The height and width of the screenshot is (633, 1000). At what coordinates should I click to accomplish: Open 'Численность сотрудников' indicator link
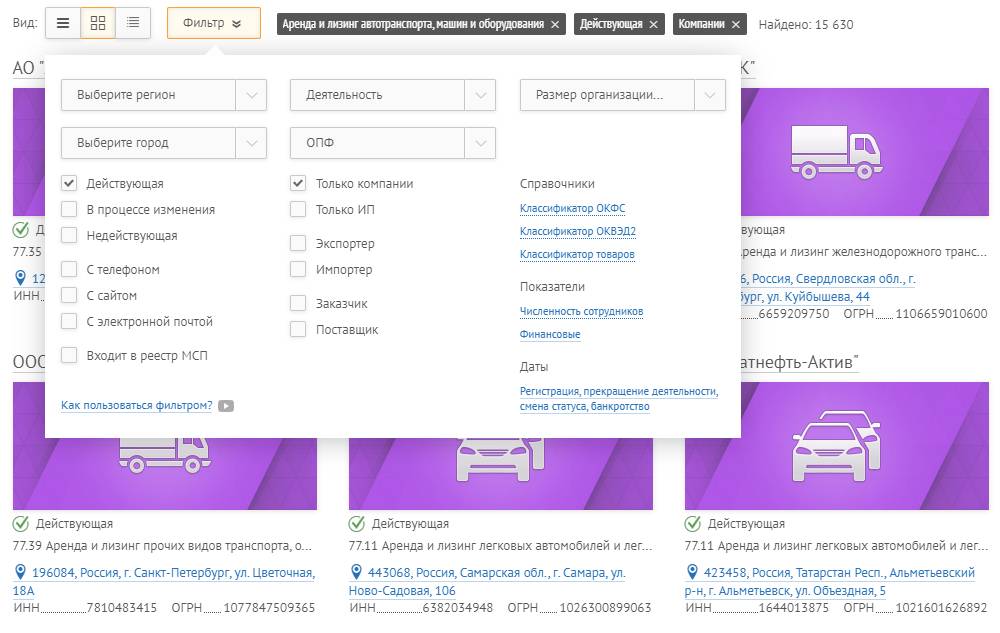click(x=581, y=312)
